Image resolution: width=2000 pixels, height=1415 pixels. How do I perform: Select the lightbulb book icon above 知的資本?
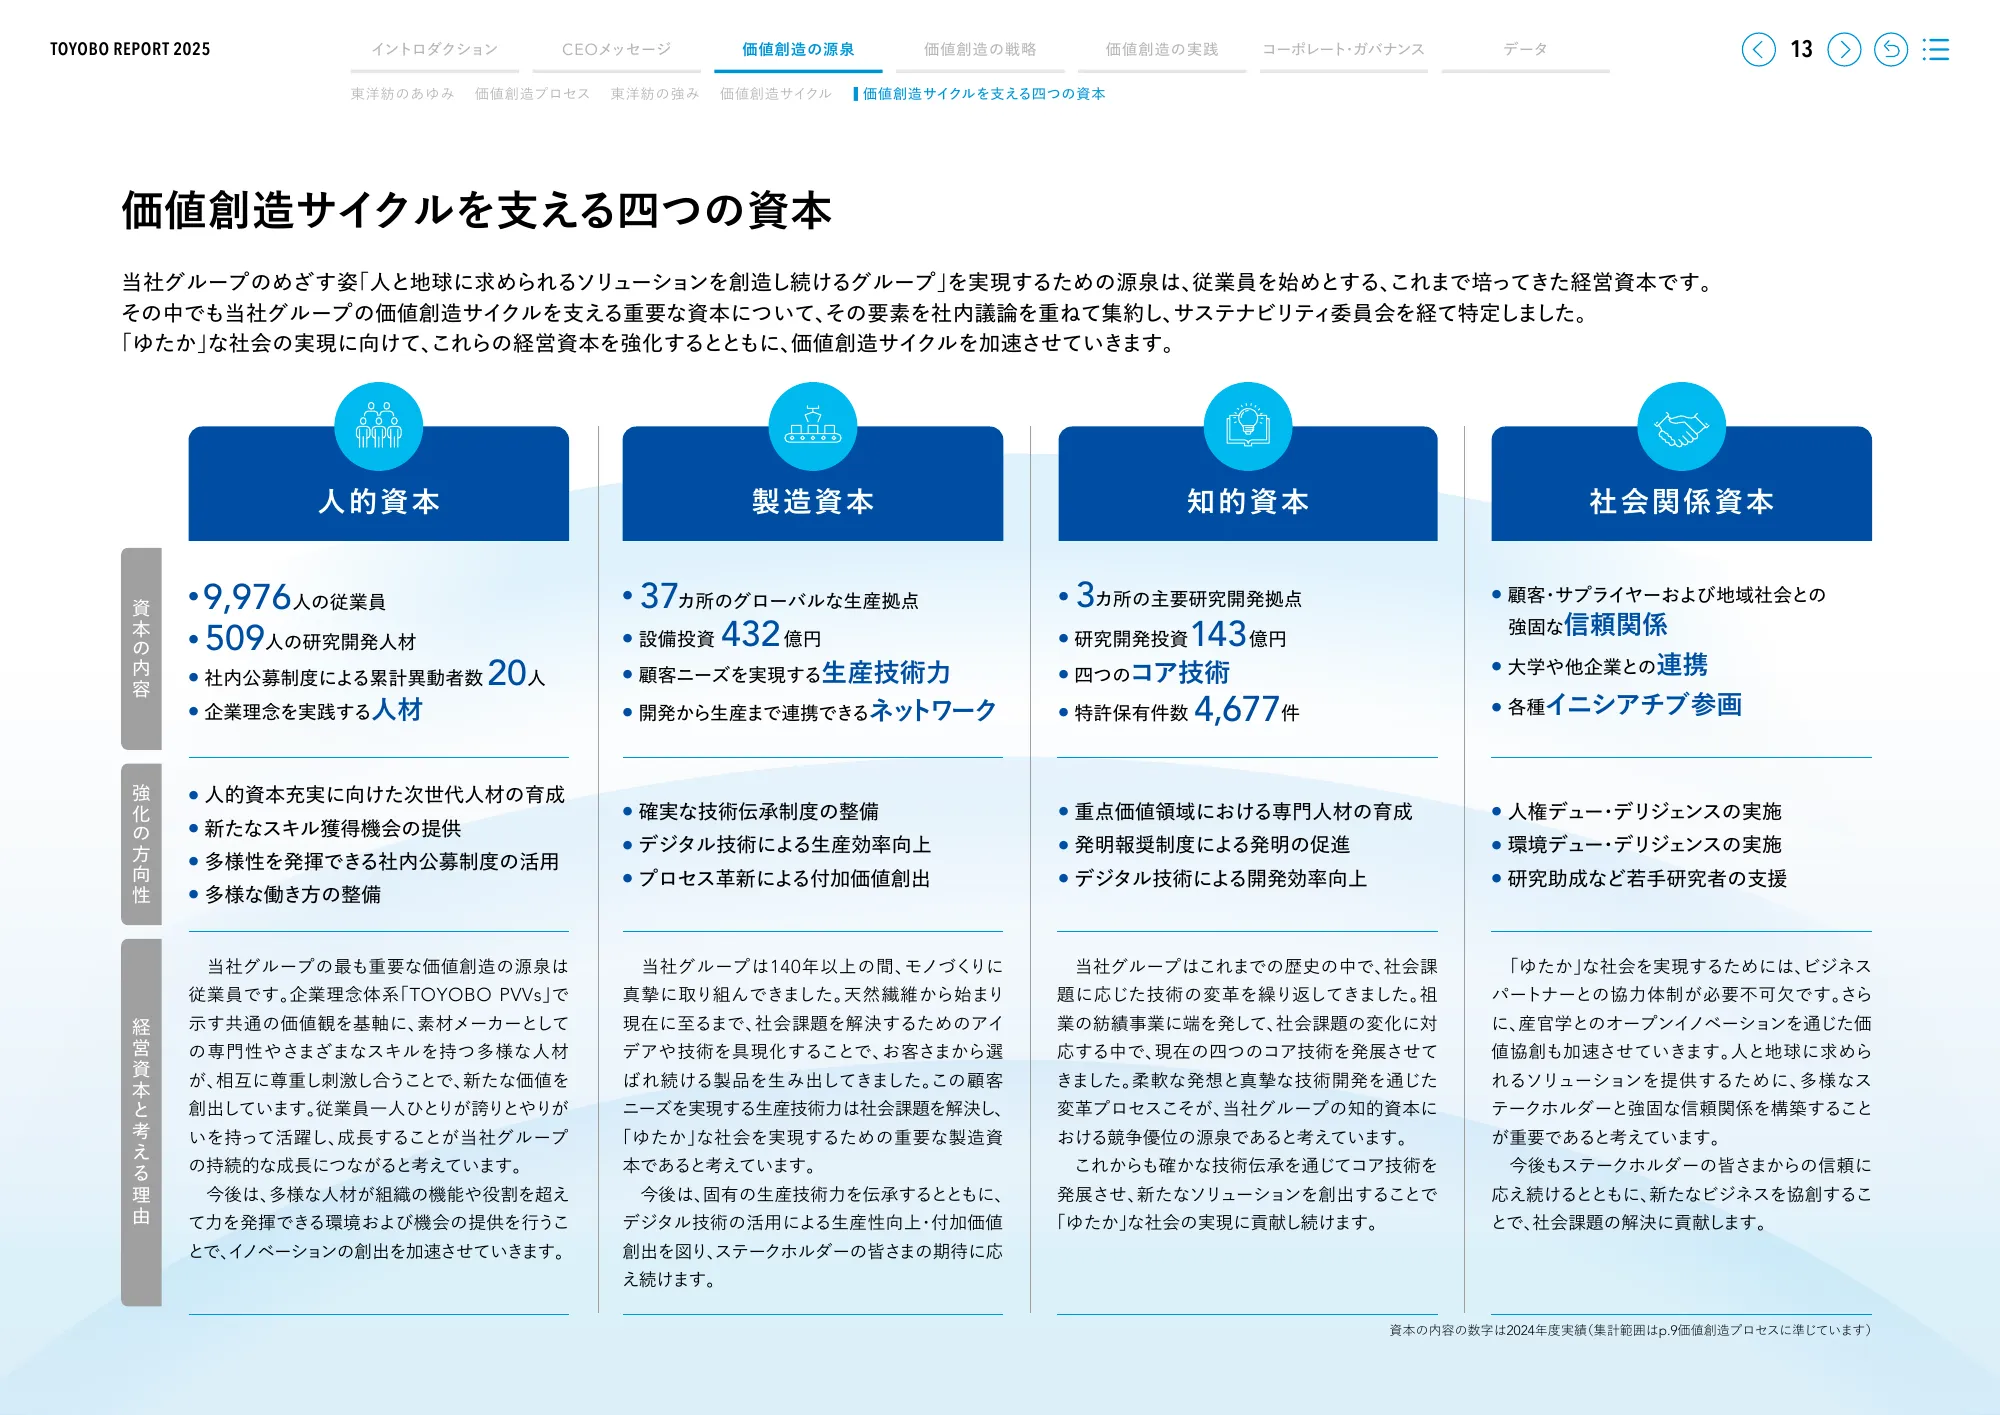(1247, 426)
